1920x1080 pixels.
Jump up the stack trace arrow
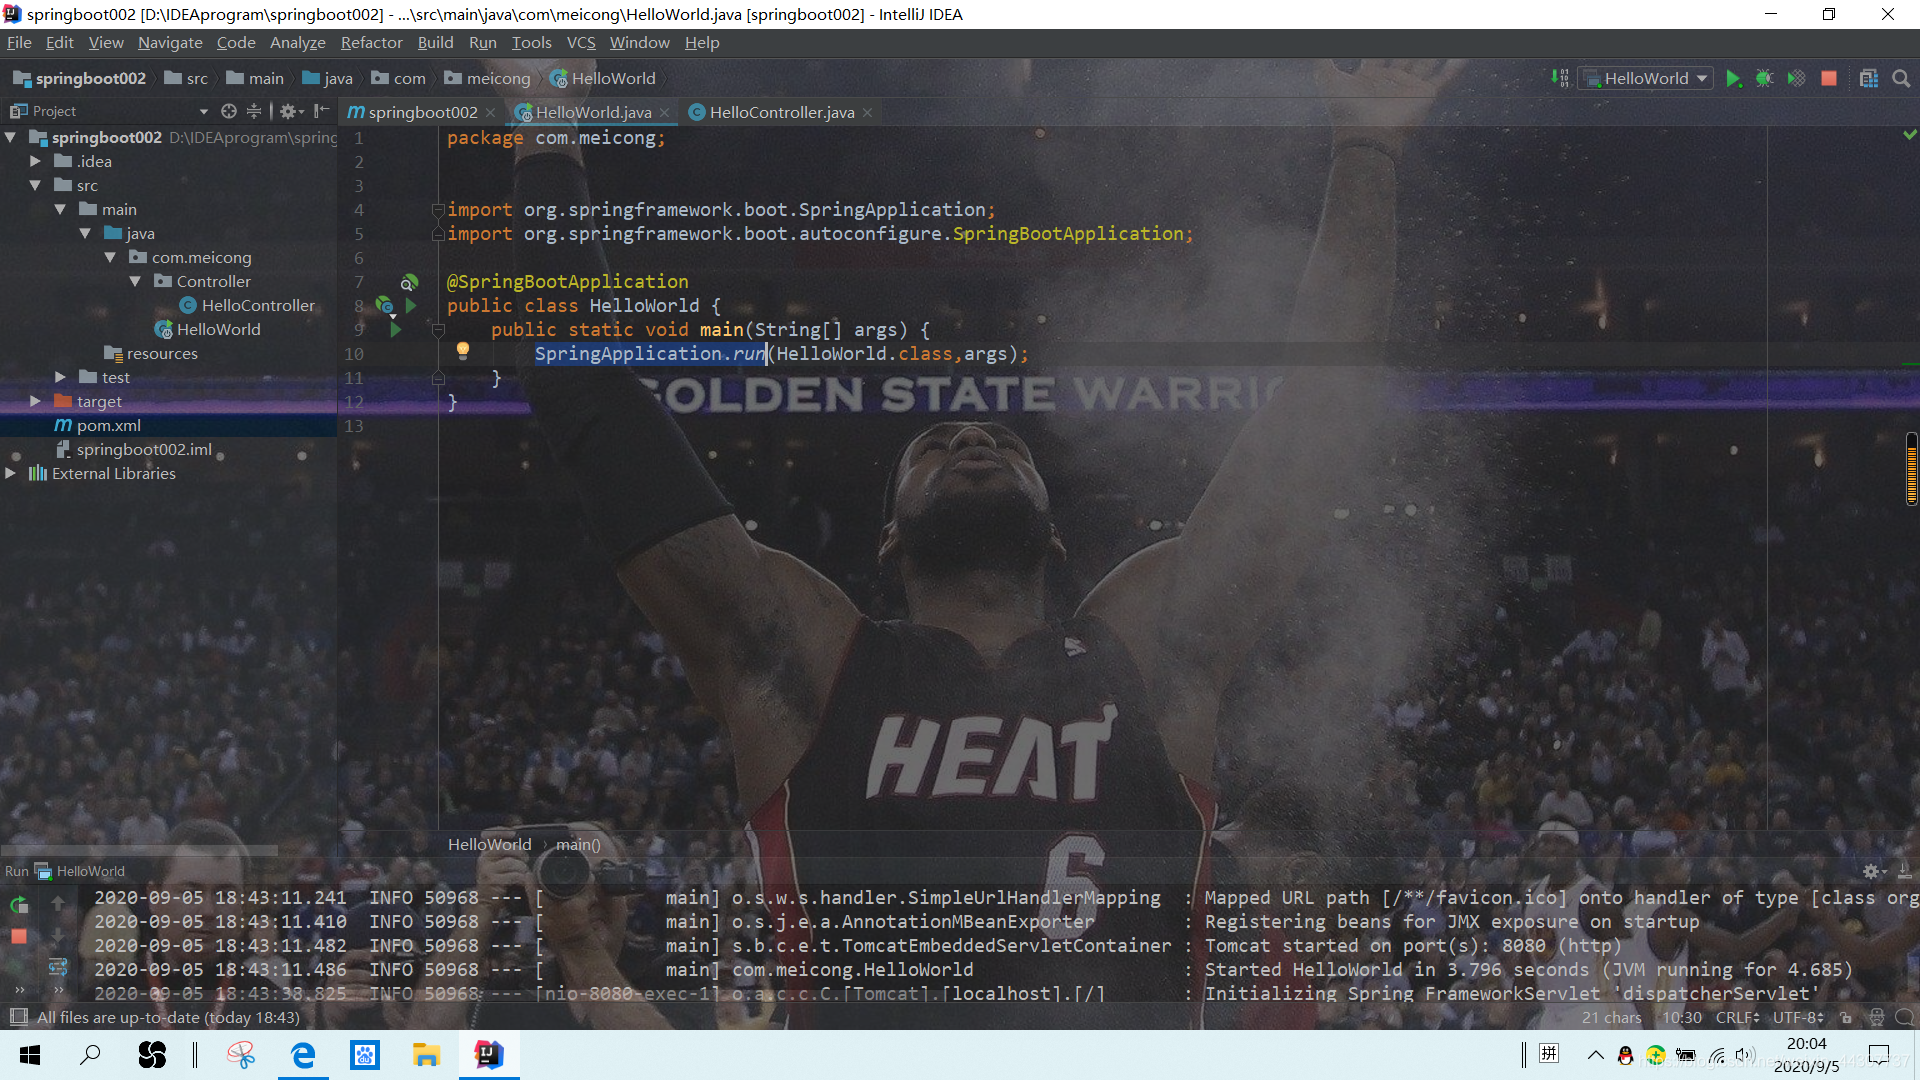pos(58,903)
